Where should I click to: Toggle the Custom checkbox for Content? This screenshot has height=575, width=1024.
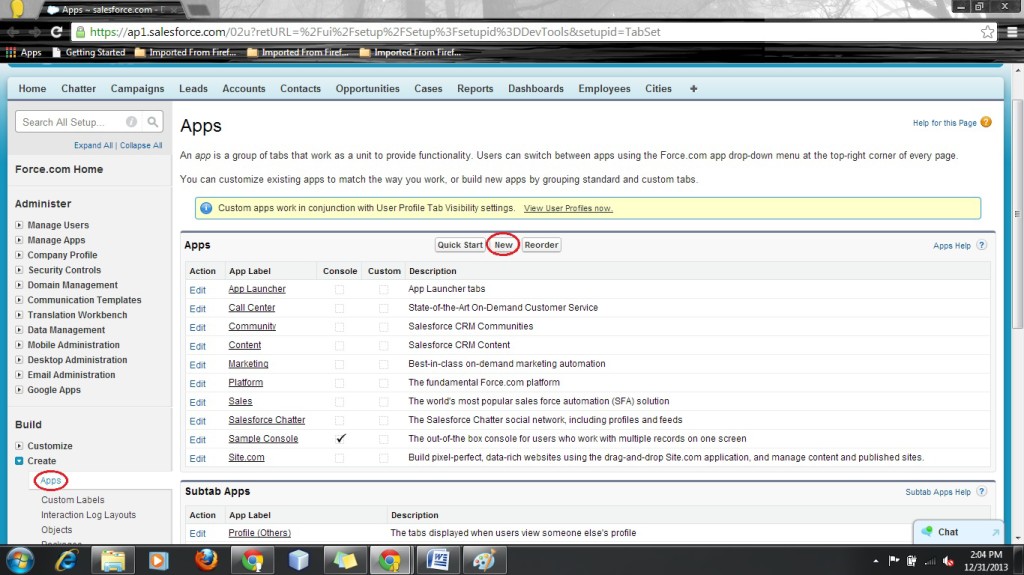[383, 346]
